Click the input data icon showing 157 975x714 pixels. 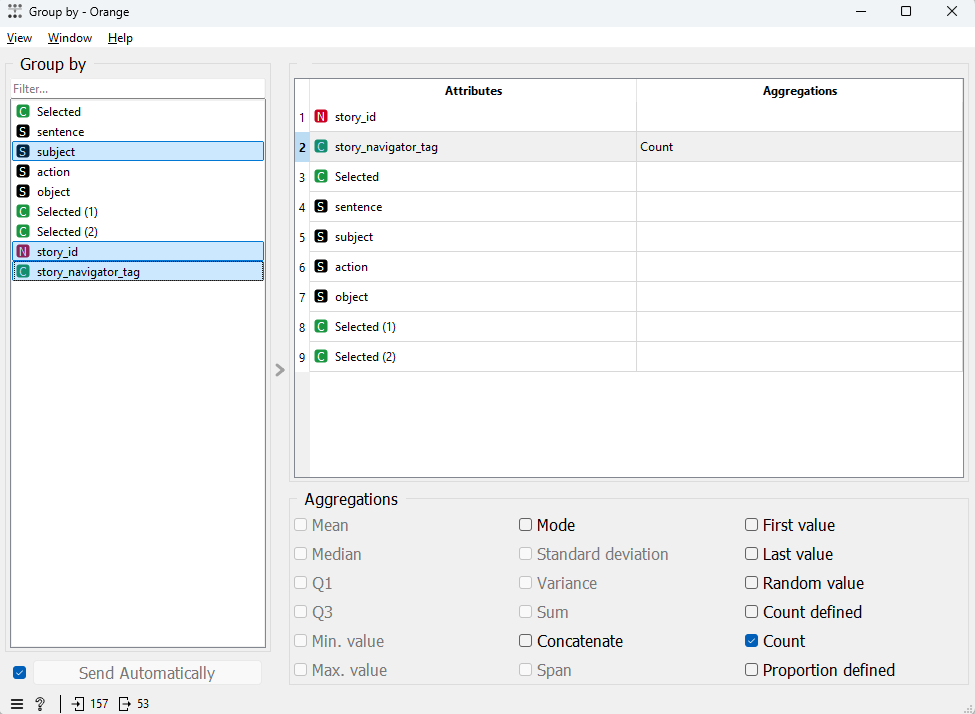coord(78,703)
